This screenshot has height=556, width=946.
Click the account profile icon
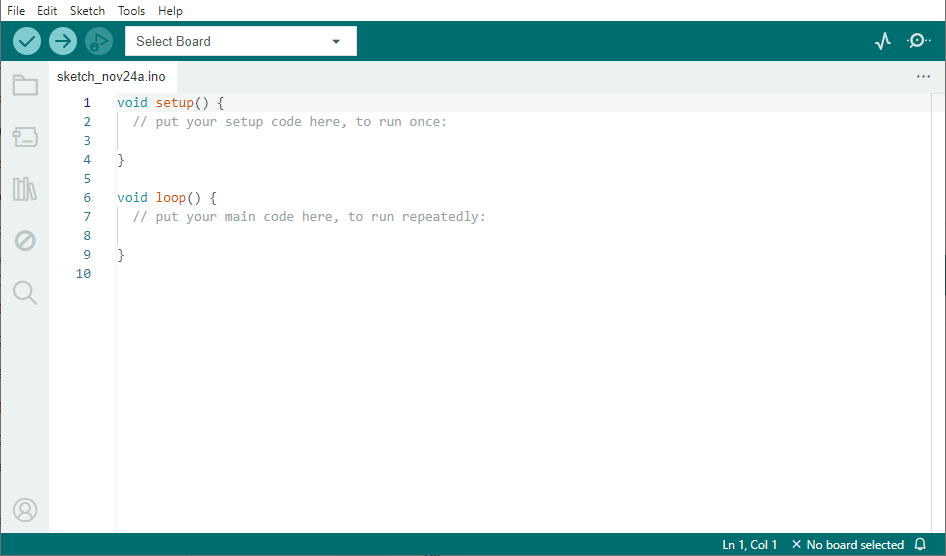point(25,510)
